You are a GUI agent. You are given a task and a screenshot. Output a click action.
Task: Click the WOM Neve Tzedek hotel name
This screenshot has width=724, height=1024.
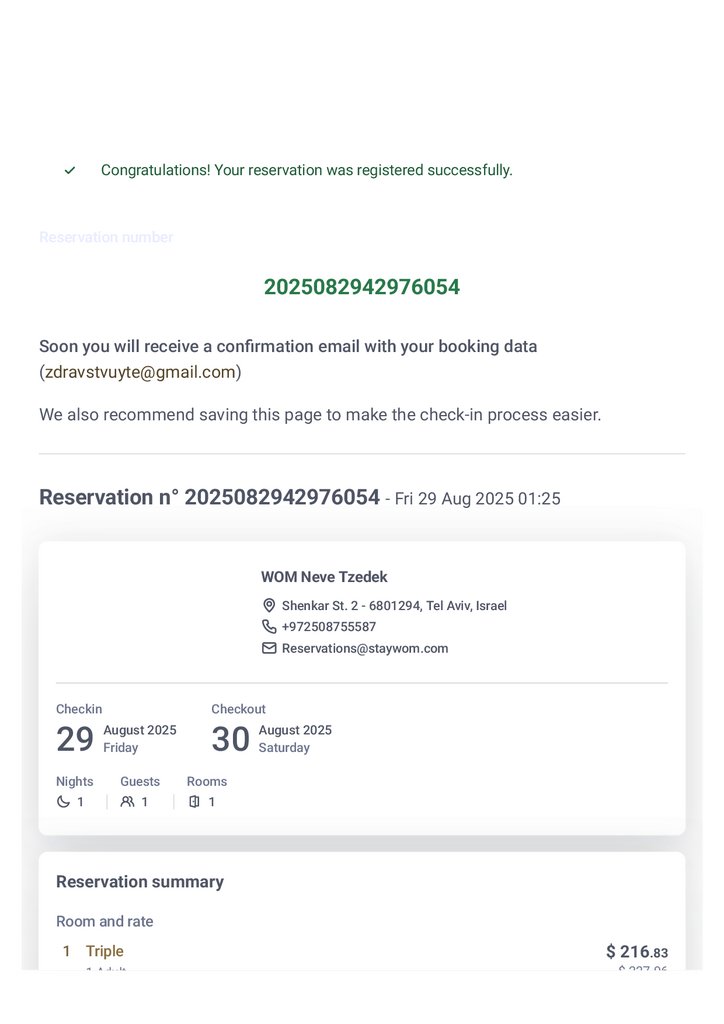point(324,577)
